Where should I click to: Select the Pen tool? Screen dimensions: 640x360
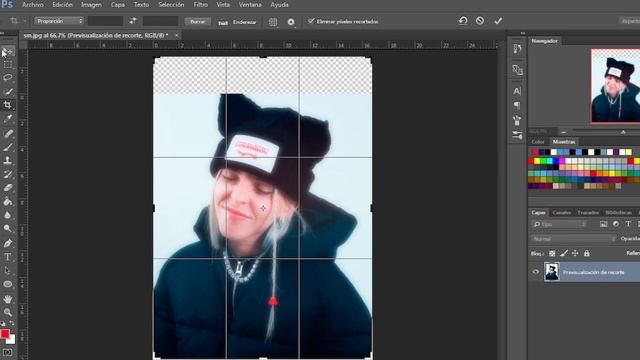[x=8, y=243]
